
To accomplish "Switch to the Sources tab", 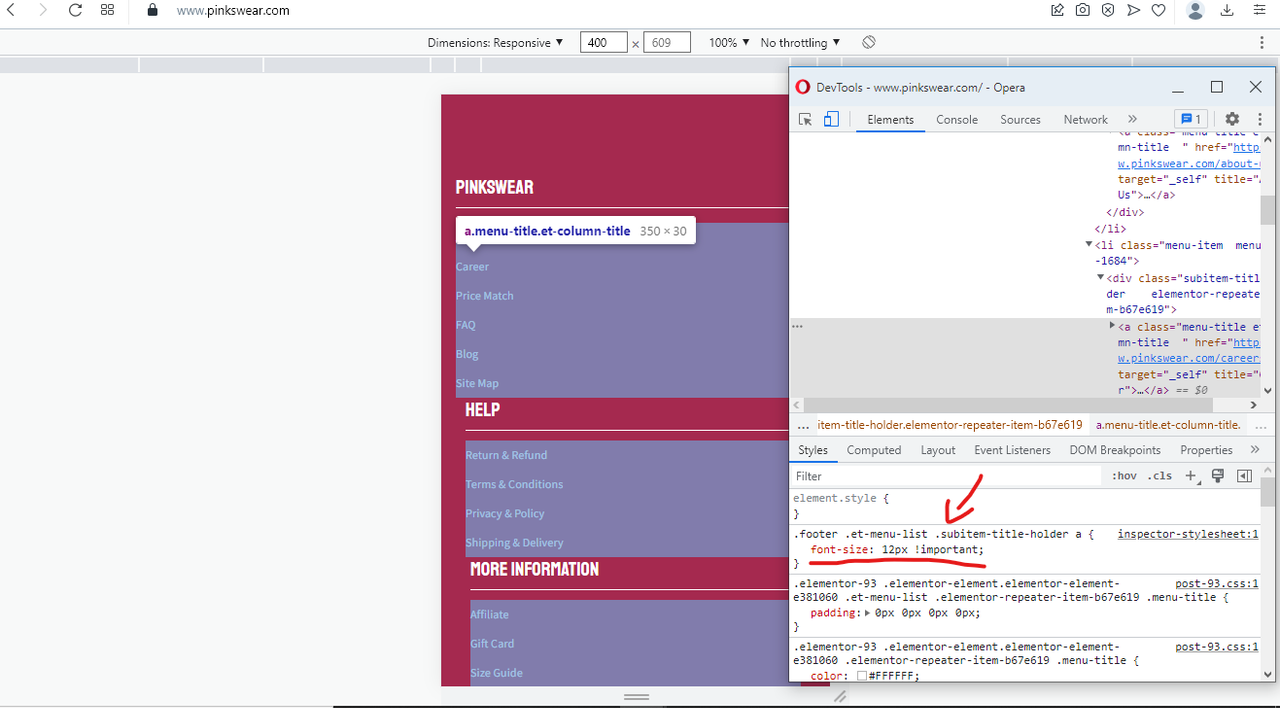I will (x=1020, y=119).
